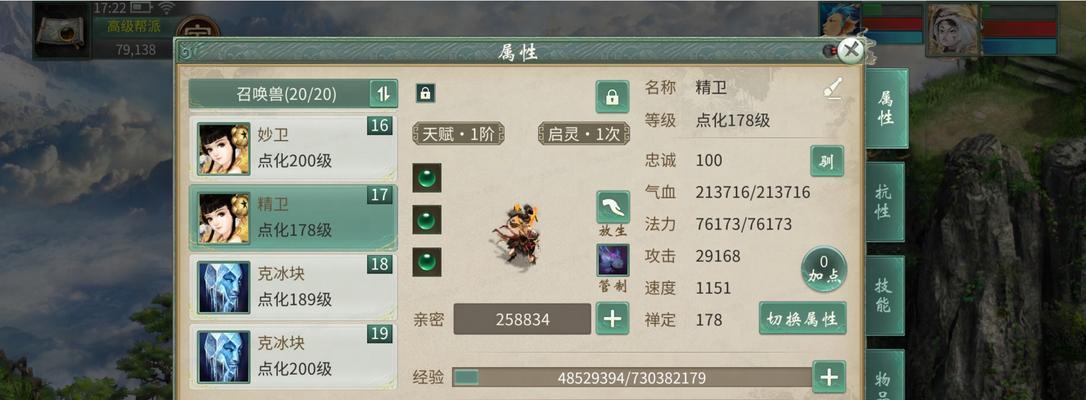Screen dimensions: 1086x400
Task: Open the map scroll icon at top-left
Action: click(x=61, y=30)
